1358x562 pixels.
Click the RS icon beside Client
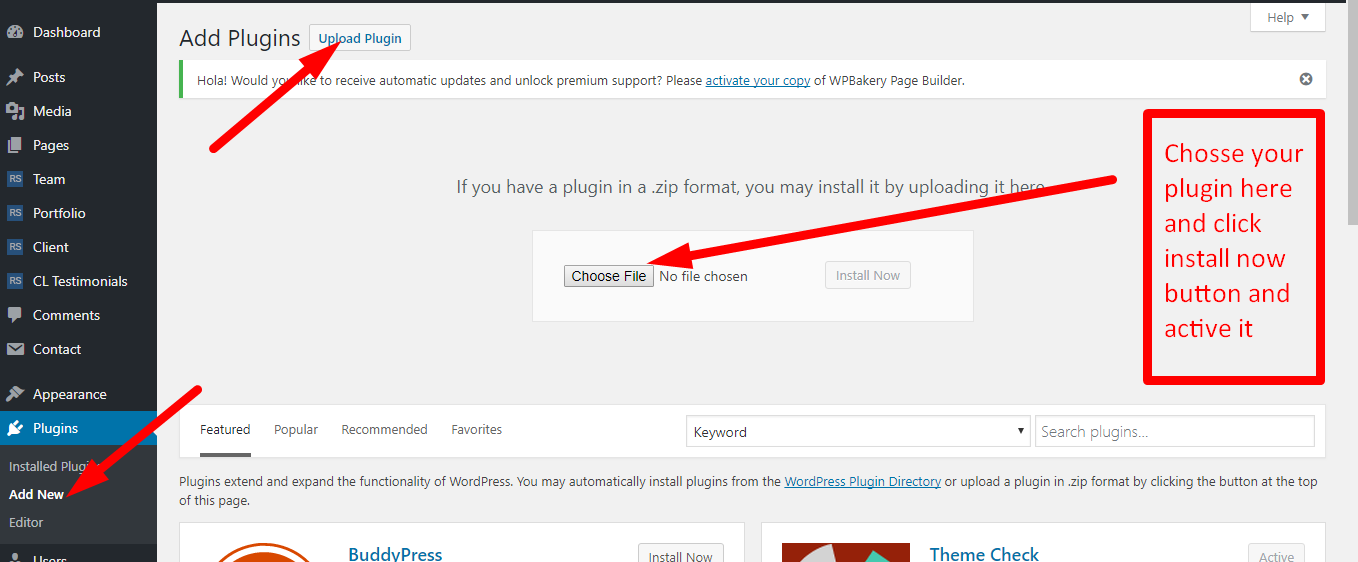coord(15,247)
